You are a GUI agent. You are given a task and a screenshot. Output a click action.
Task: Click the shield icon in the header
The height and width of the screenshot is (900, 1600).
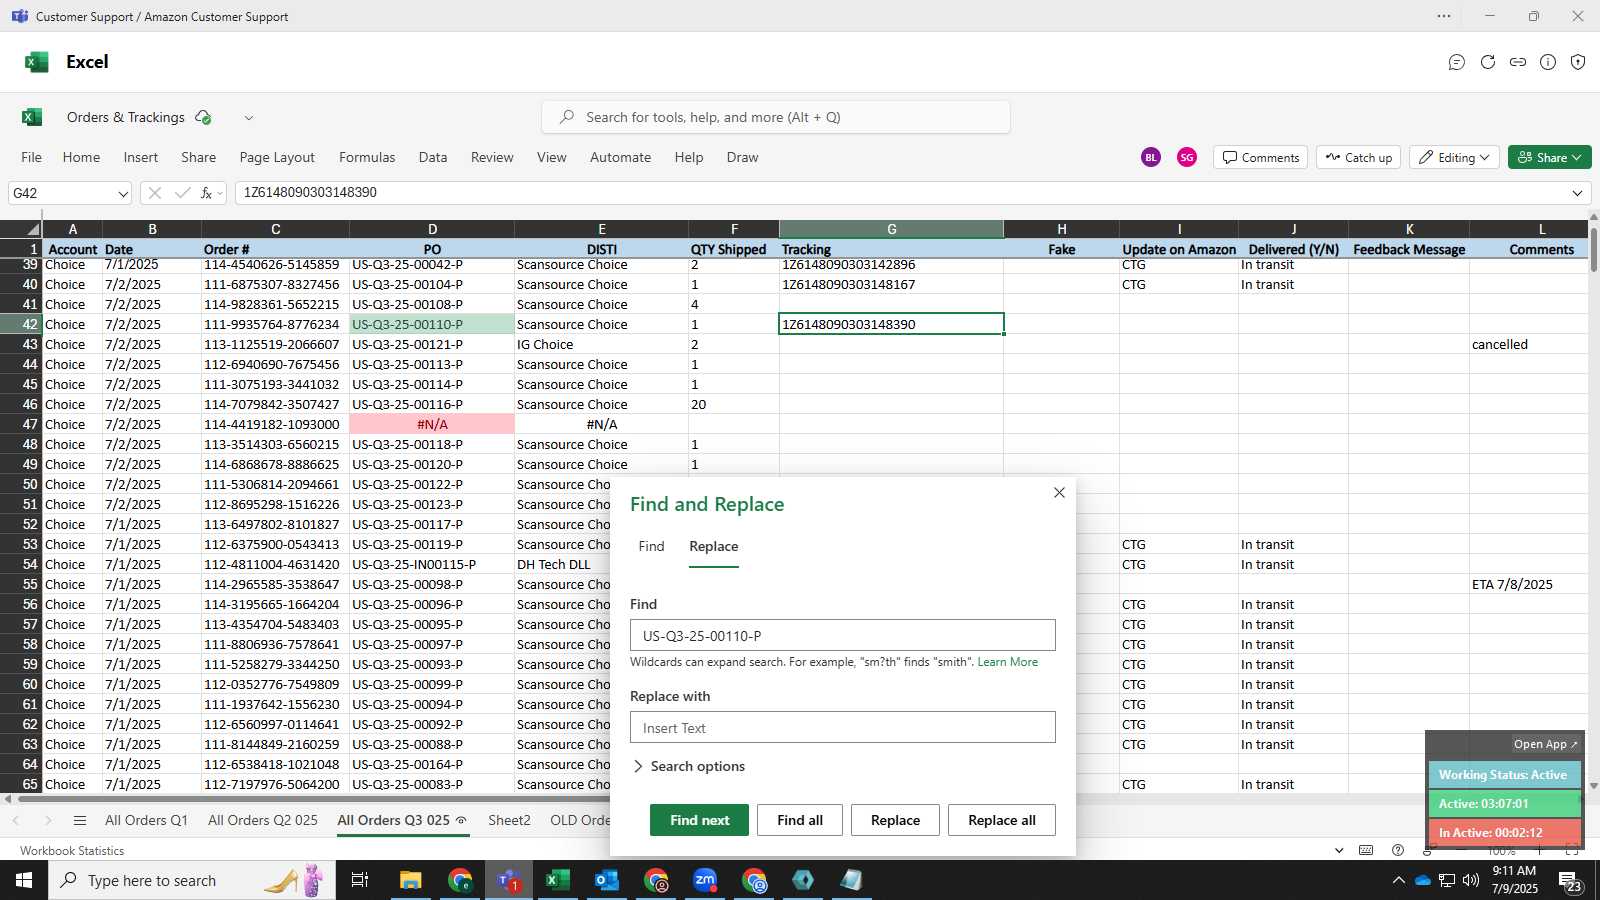pyautogui.click(x=1578, y=62)
